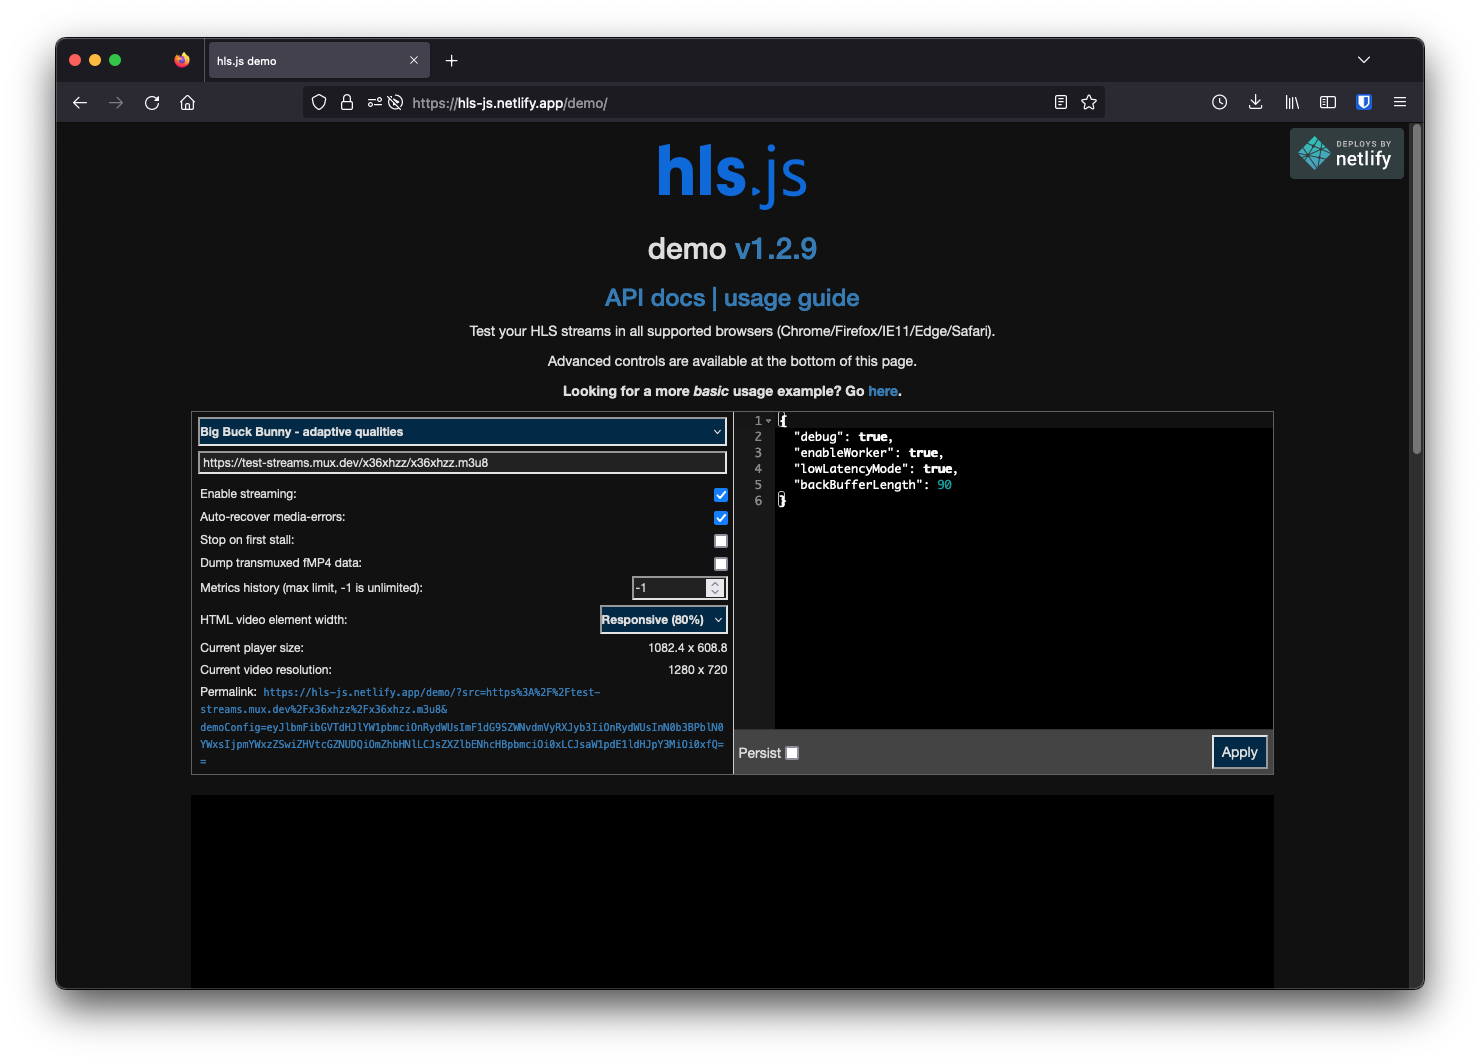Open the pinned Firefox tab icon
This screenshot has width=1480, height=1063.
[x=181, y=60]
